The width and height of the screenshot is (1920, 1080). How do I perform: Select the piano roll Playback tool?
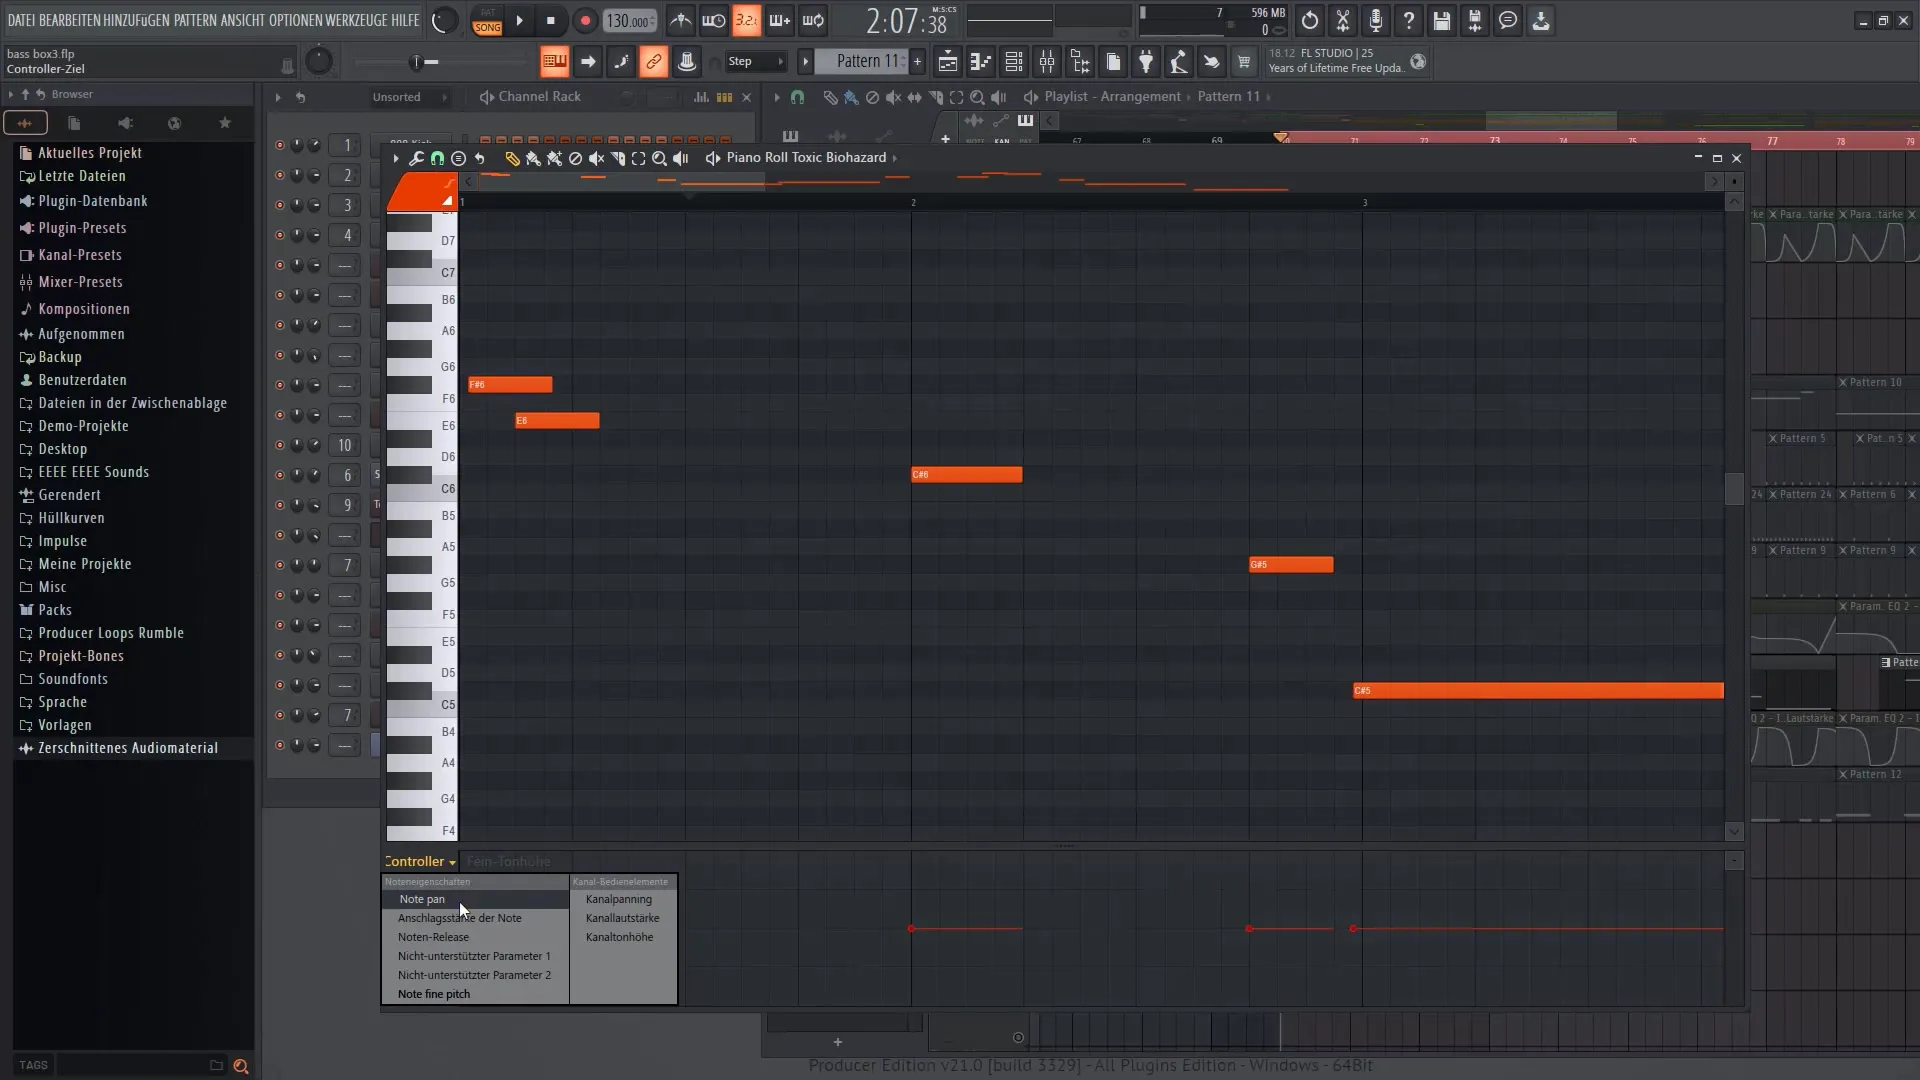pyautogui.click(x=680, y=158)
